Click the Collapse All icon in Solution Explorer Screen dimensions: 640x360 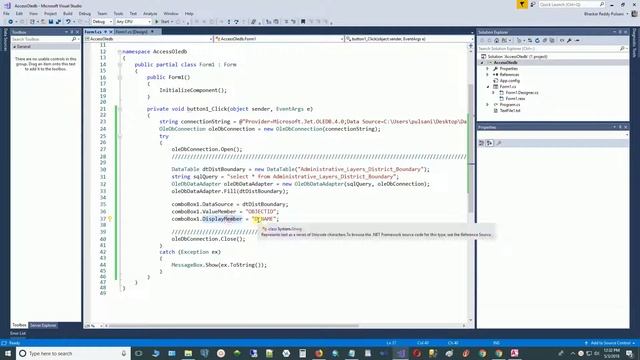point(544,40)
